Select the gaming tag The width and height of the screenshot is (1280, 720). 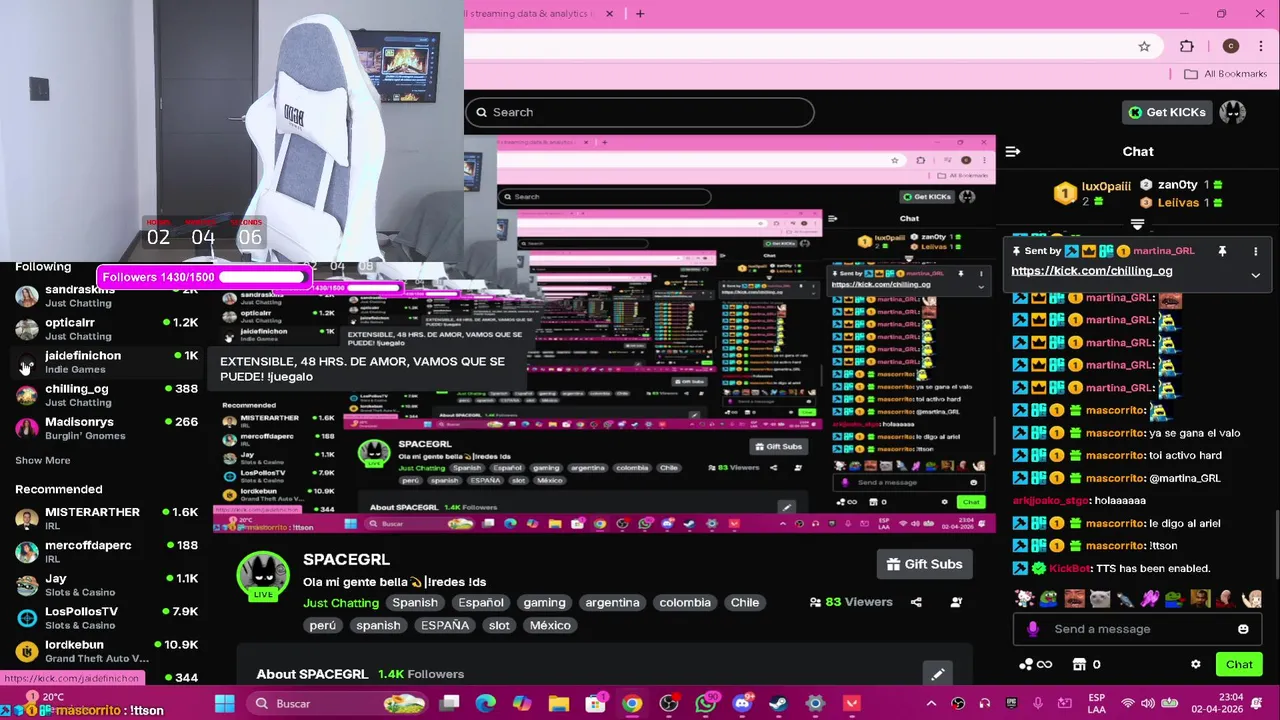click(x=545, y=603)
